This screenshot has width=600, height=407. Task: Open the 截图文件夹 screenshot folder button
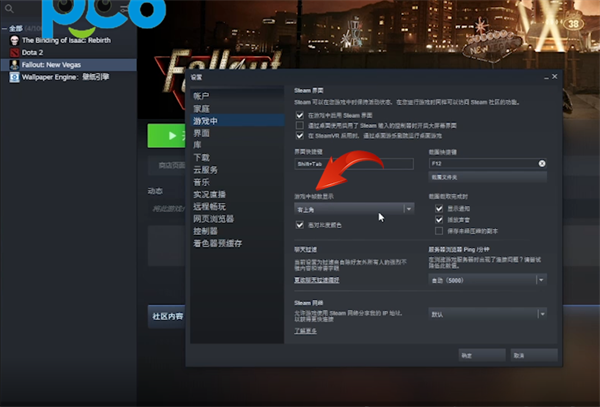[x=488, y=177]
